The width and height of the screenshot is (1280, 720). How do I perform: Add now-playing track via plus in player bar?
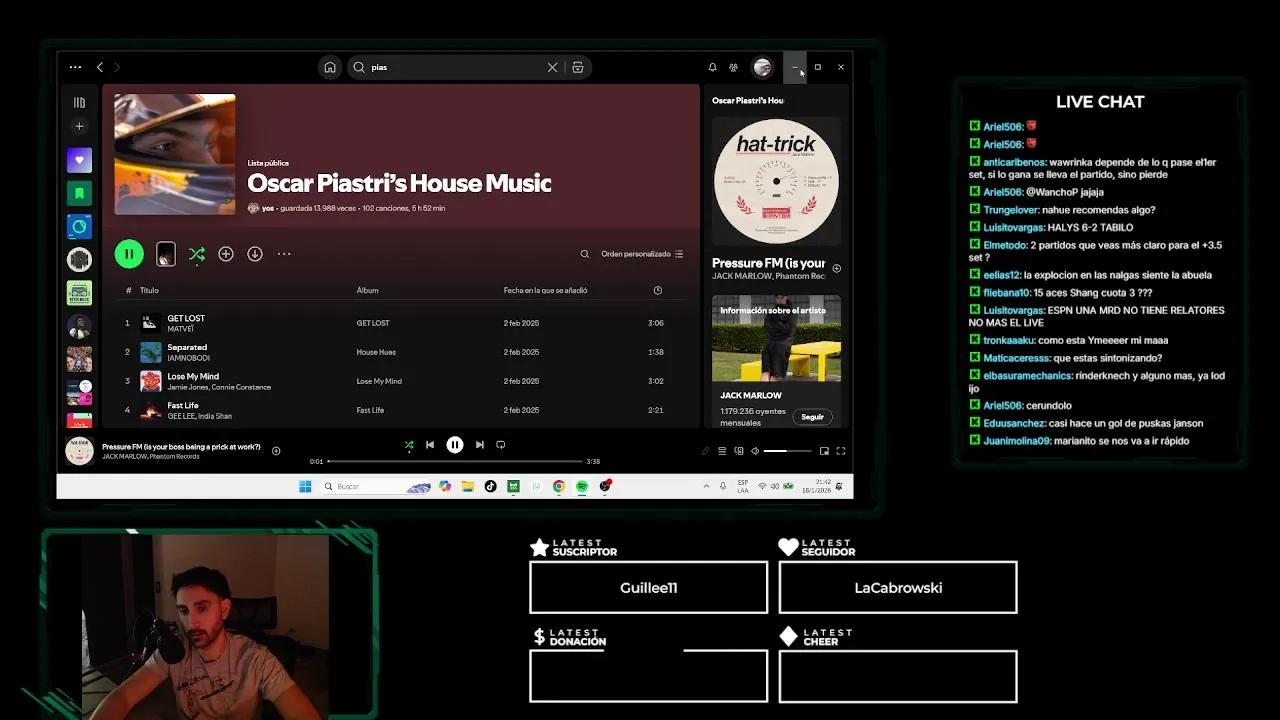276,451
